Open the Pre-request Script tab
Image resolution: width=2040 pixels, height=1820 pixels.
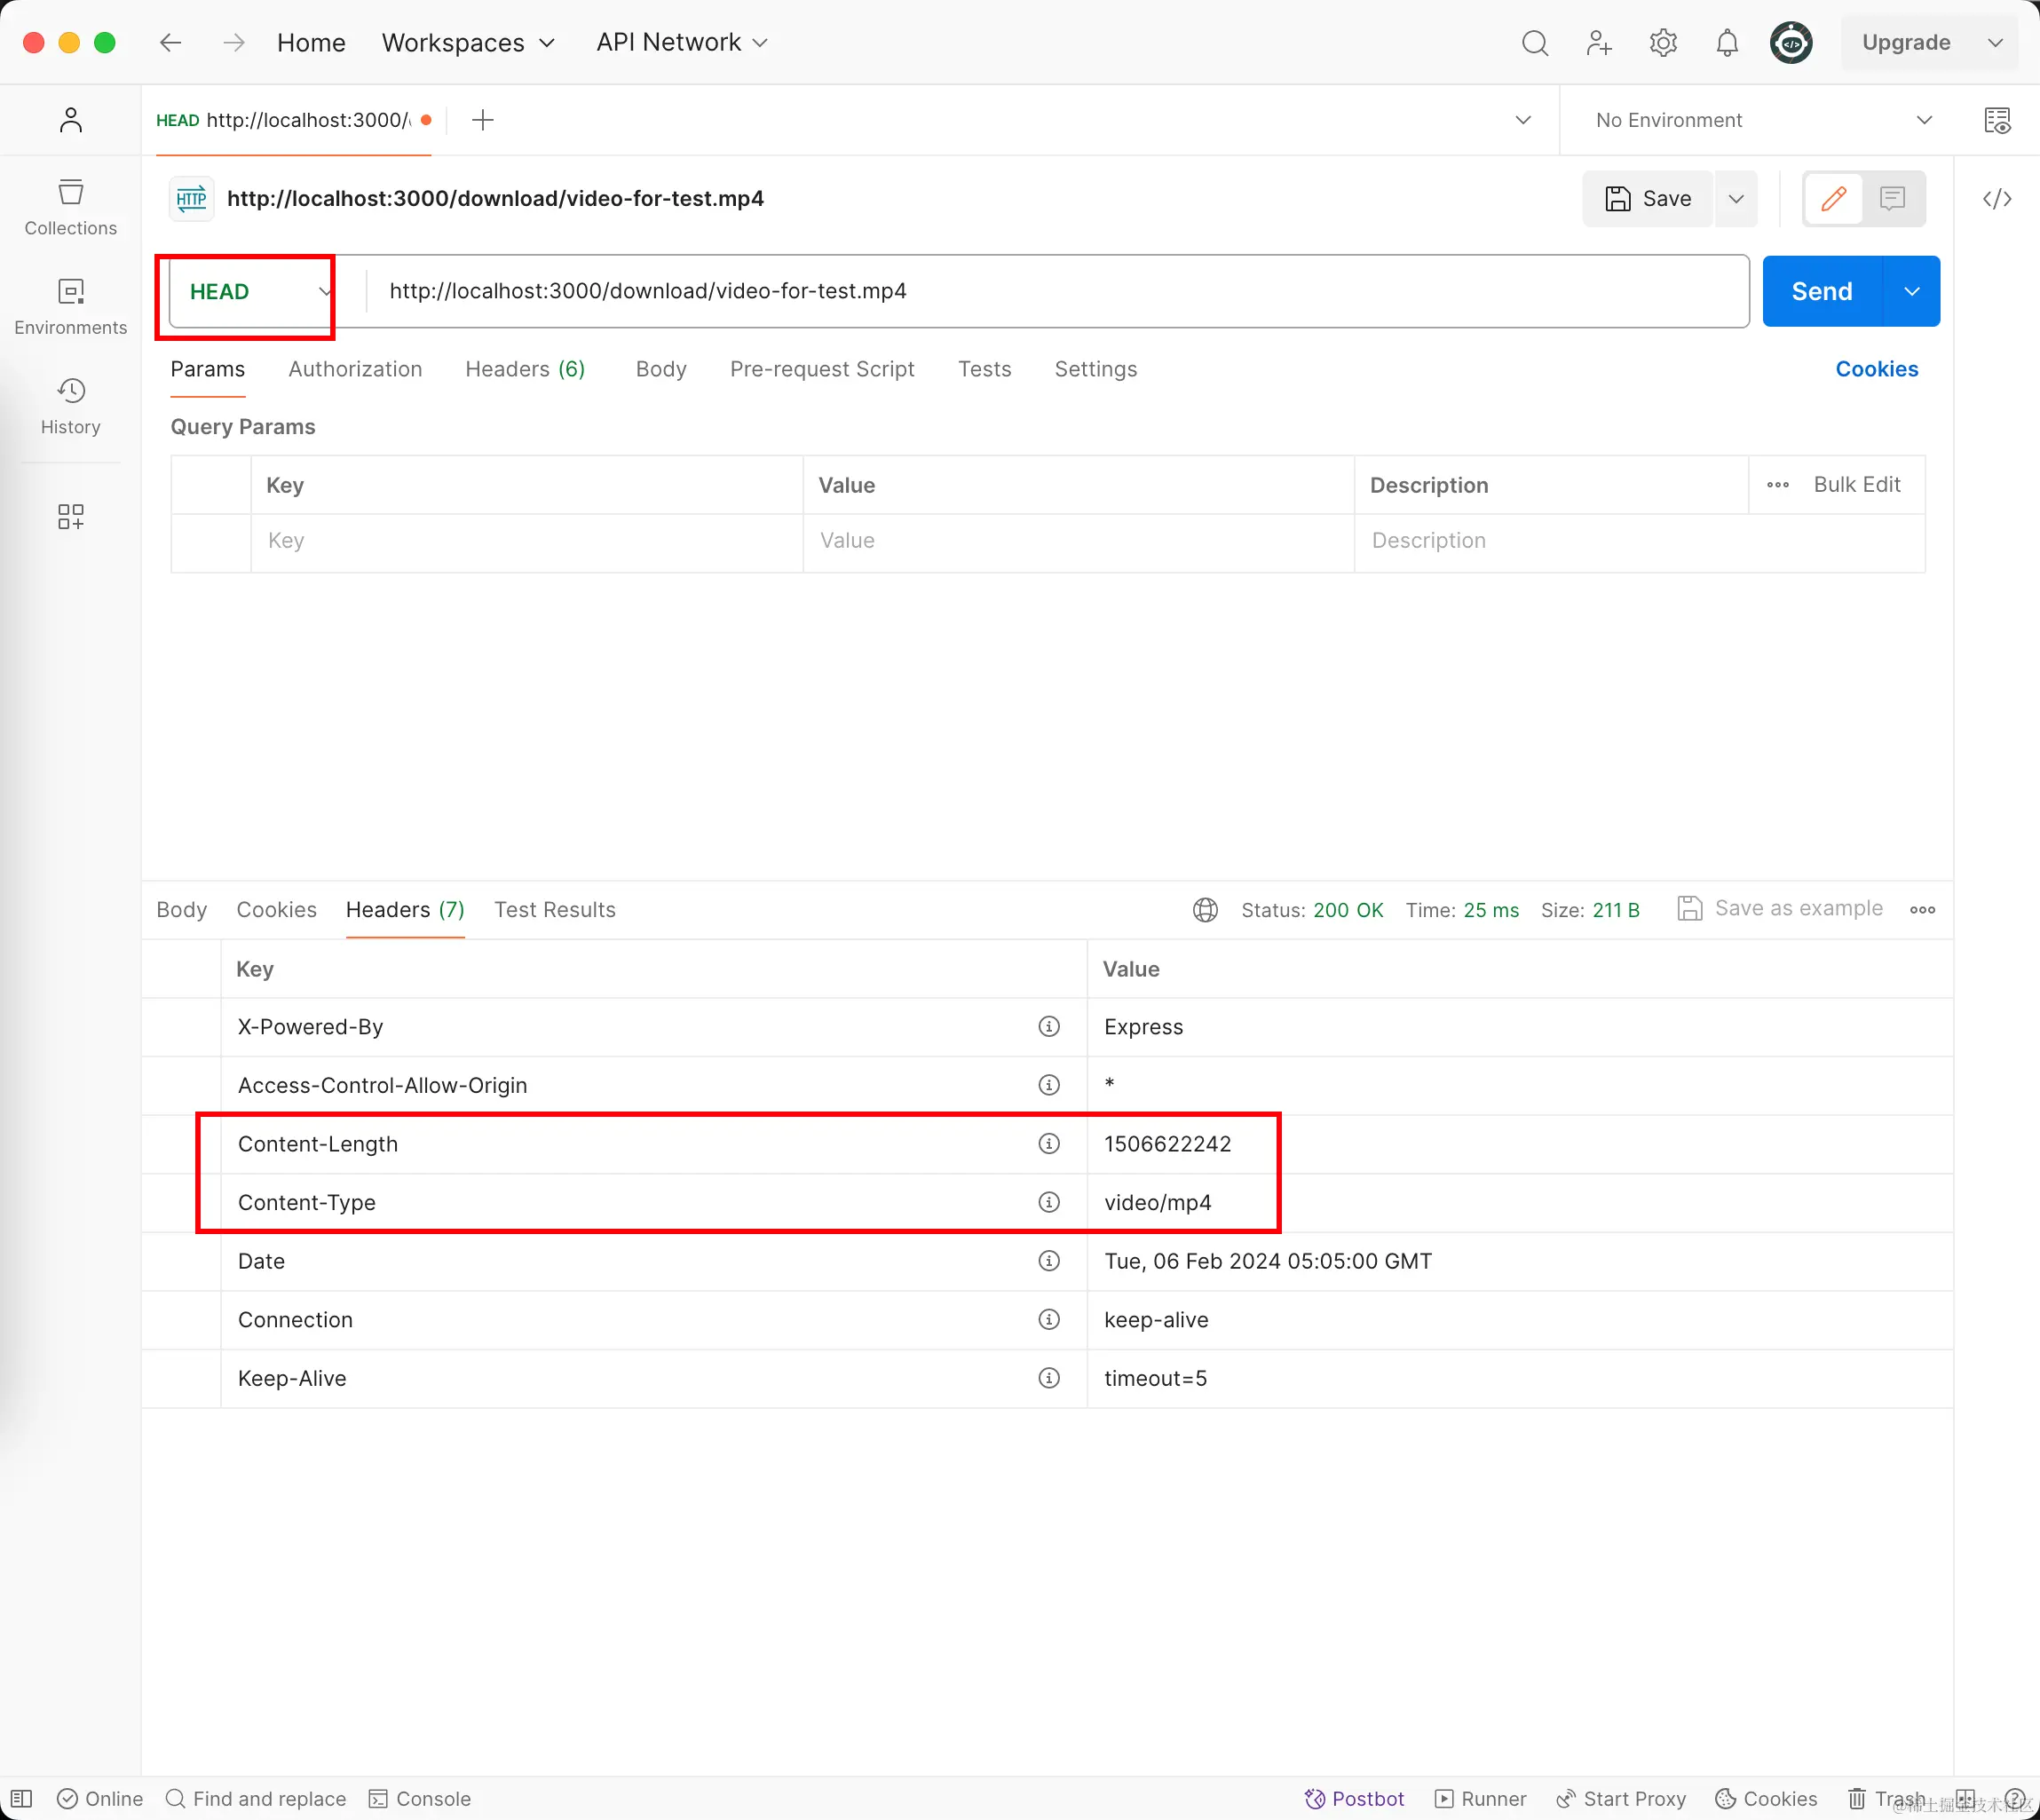coord(822,369)
